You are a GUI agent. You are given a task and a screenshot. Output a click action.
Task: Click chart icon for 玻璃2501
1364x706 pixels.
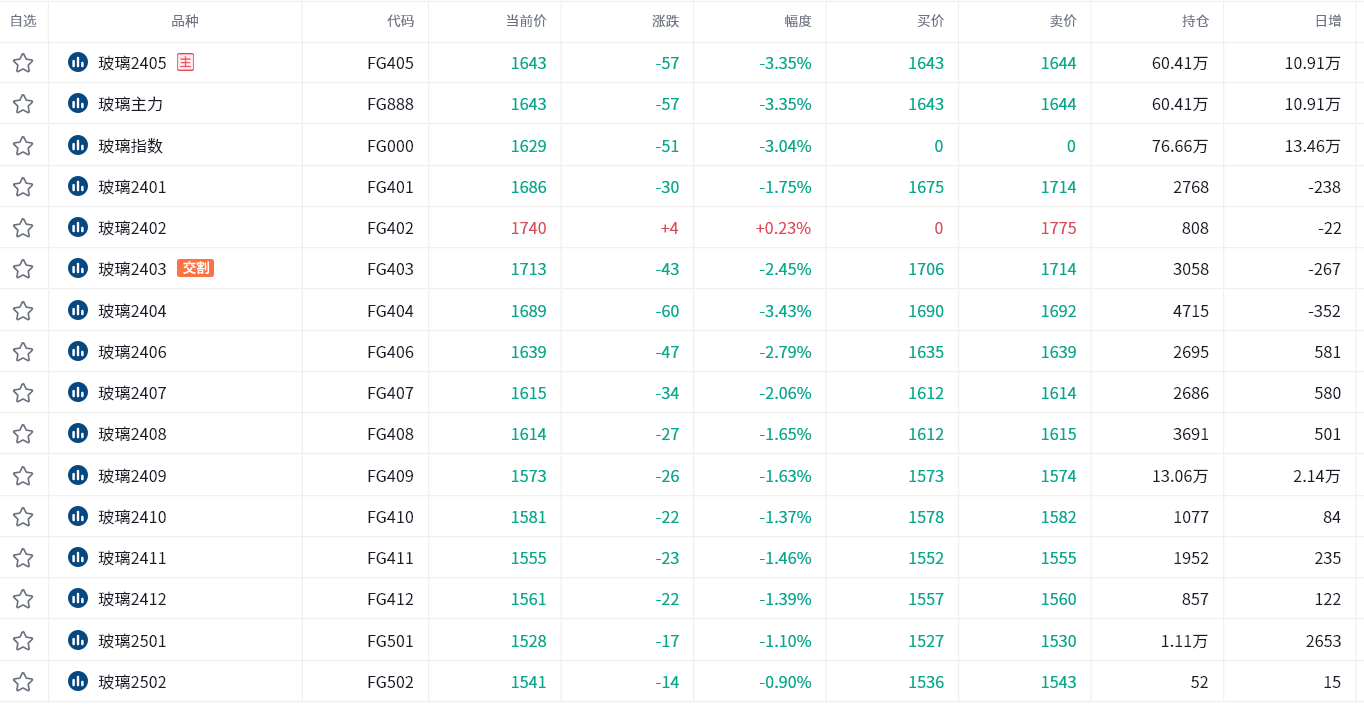tap(78, 641)
